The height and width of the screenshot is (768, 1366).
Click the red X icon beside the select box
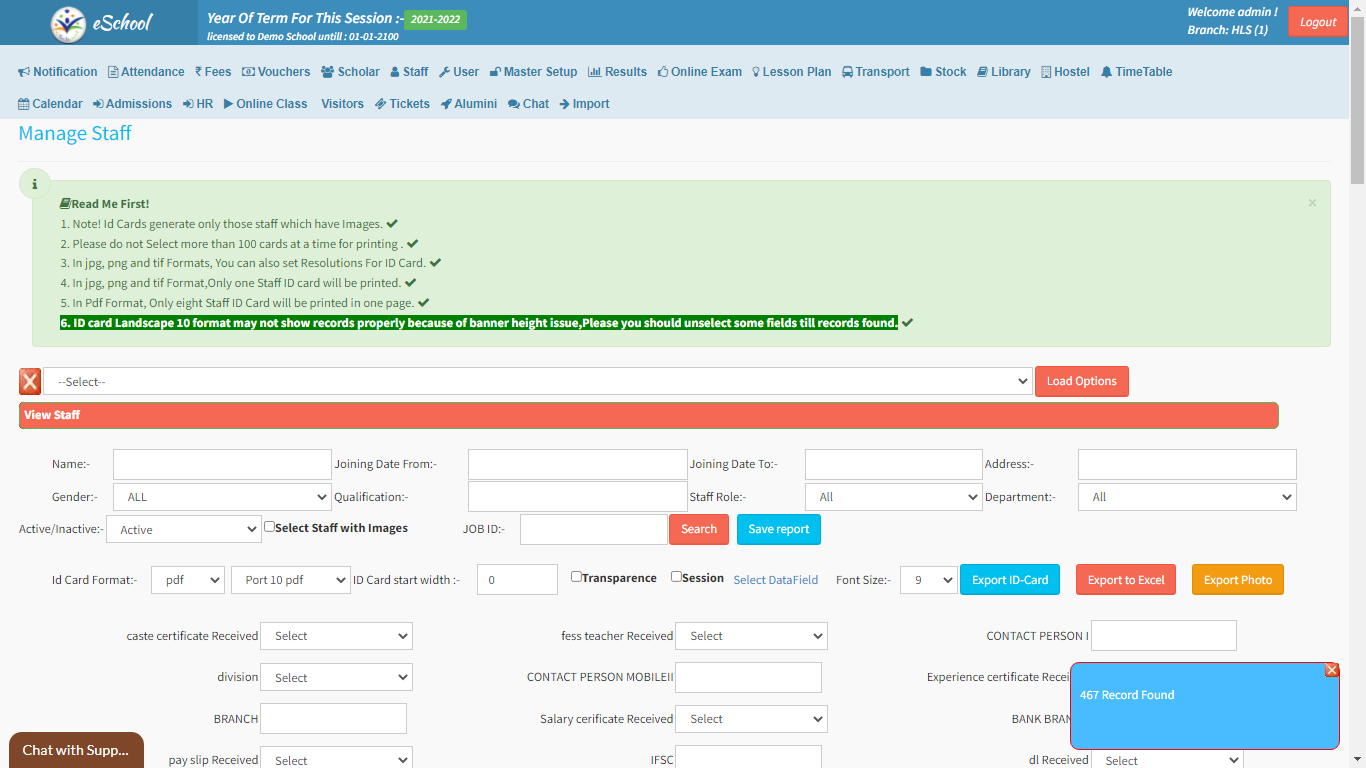tap(30, 381)
